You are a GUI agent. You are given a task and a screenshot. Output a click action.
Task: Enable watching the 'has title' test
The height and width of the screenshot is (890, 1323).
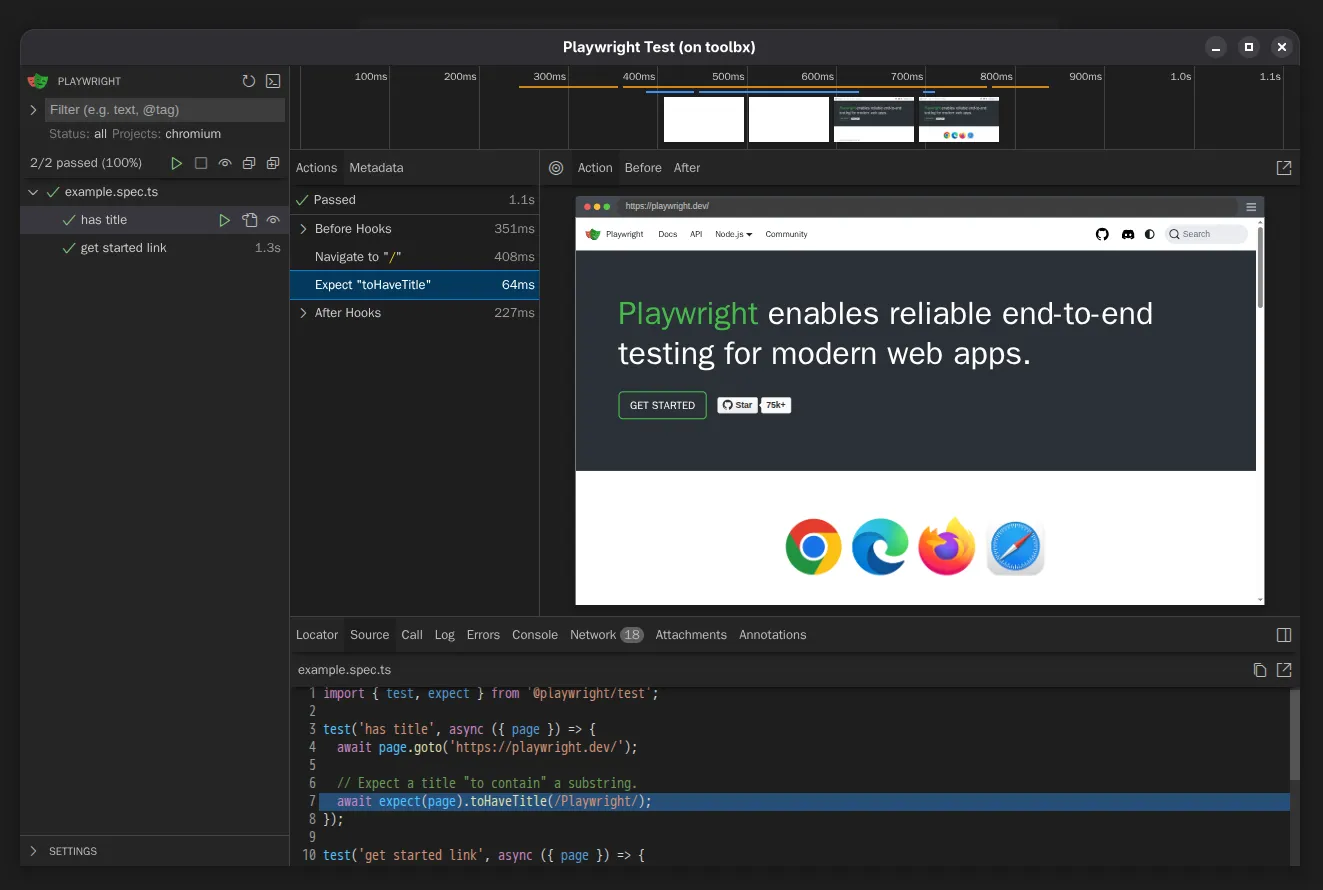(x=272, y=219)
